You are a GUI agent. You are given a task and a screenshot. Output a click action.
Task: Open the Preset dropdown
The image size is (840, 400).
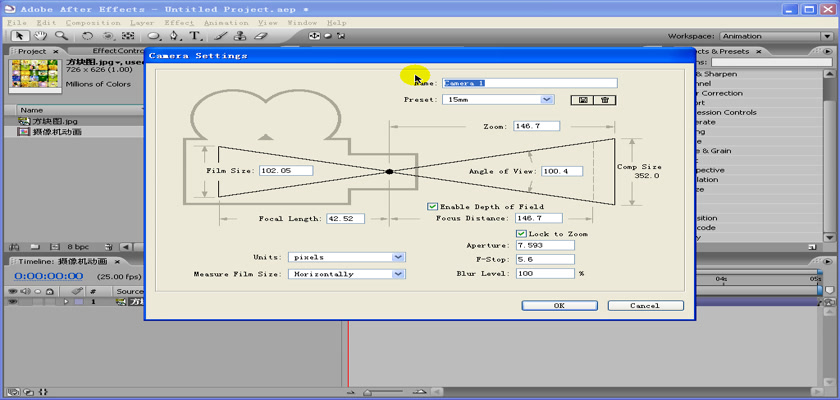click(498, 100)
